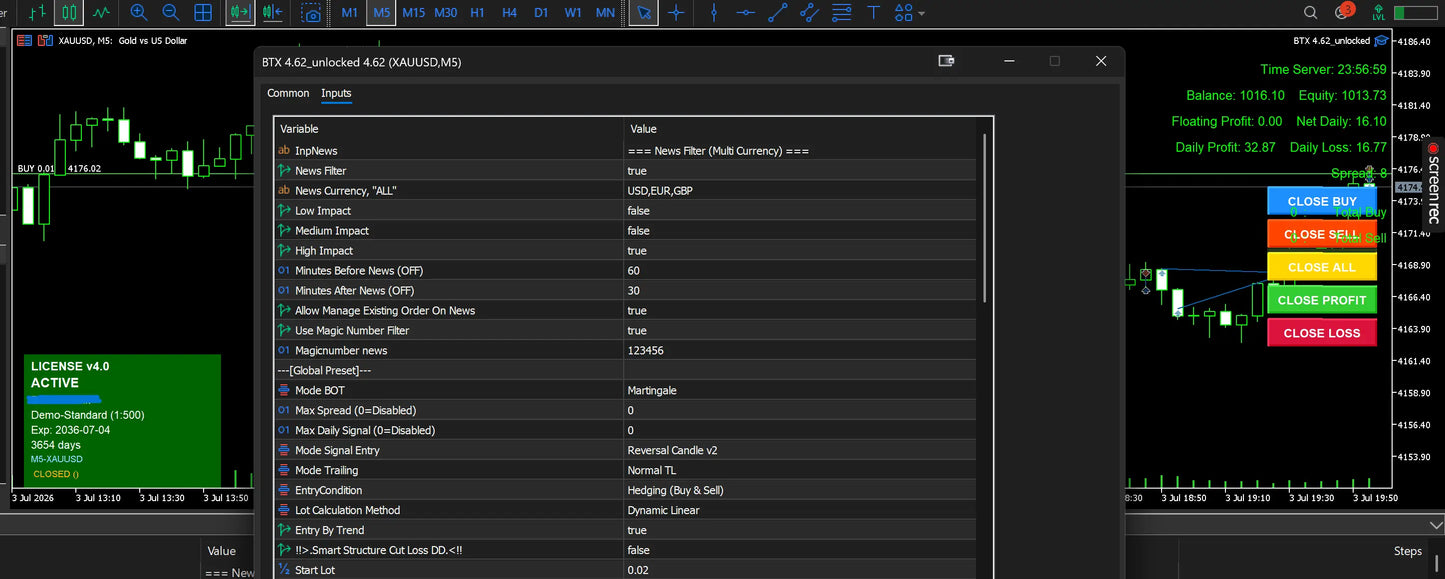This screenshot has height=579, width=1445.
Task: Select the Inputs tab
Action: point(336,93)
